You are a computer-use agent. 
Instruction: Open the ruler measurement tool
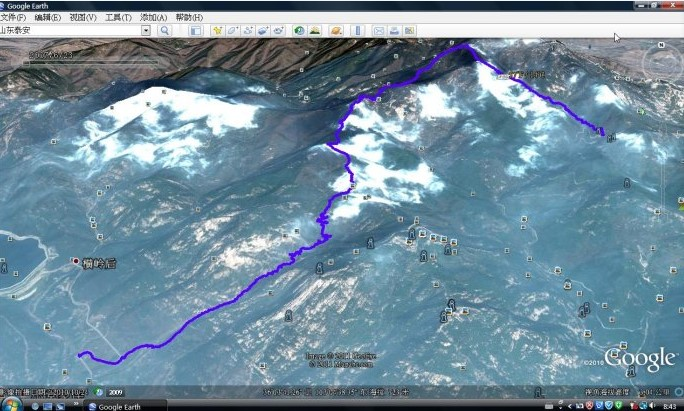click(x=357, y=31)
